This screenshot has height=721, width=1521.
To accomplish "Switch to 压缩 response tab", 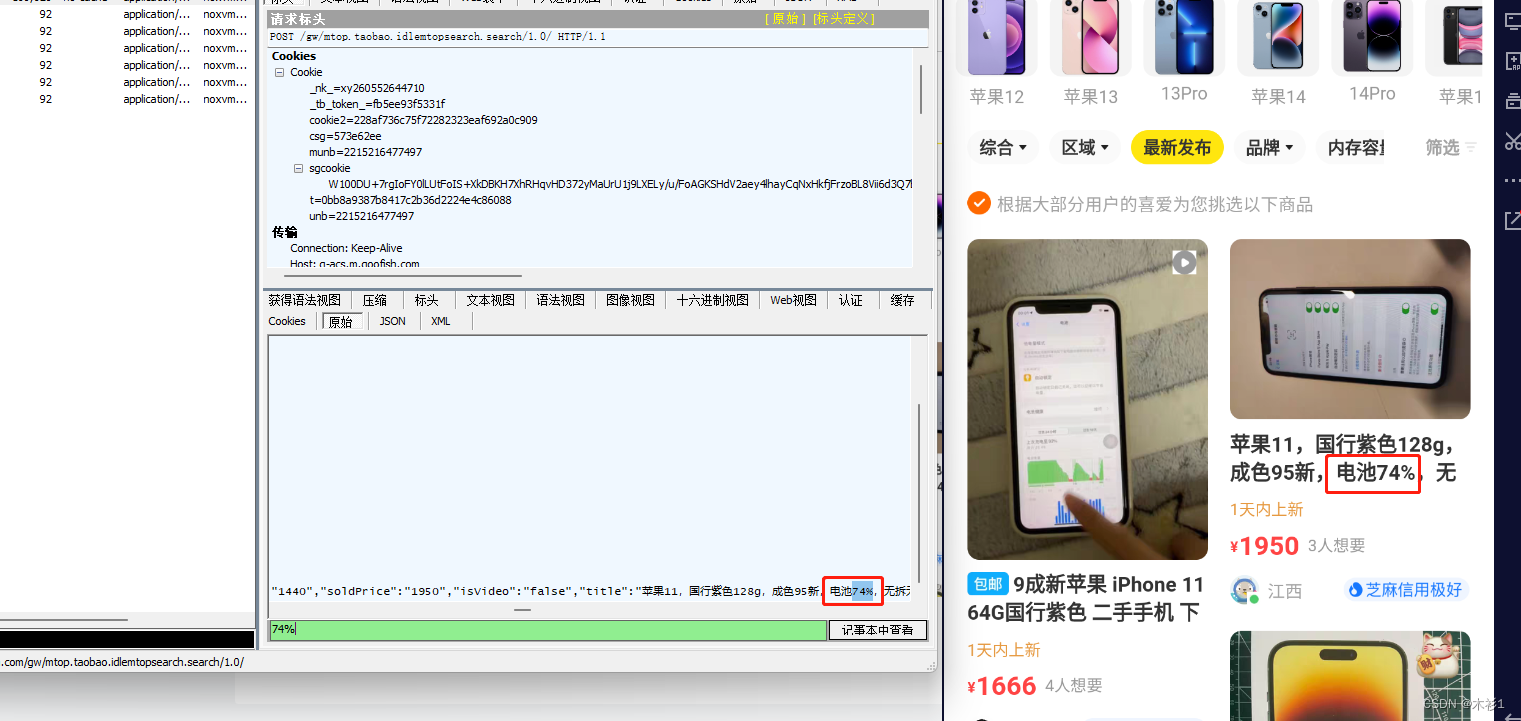I will [375, 300].
